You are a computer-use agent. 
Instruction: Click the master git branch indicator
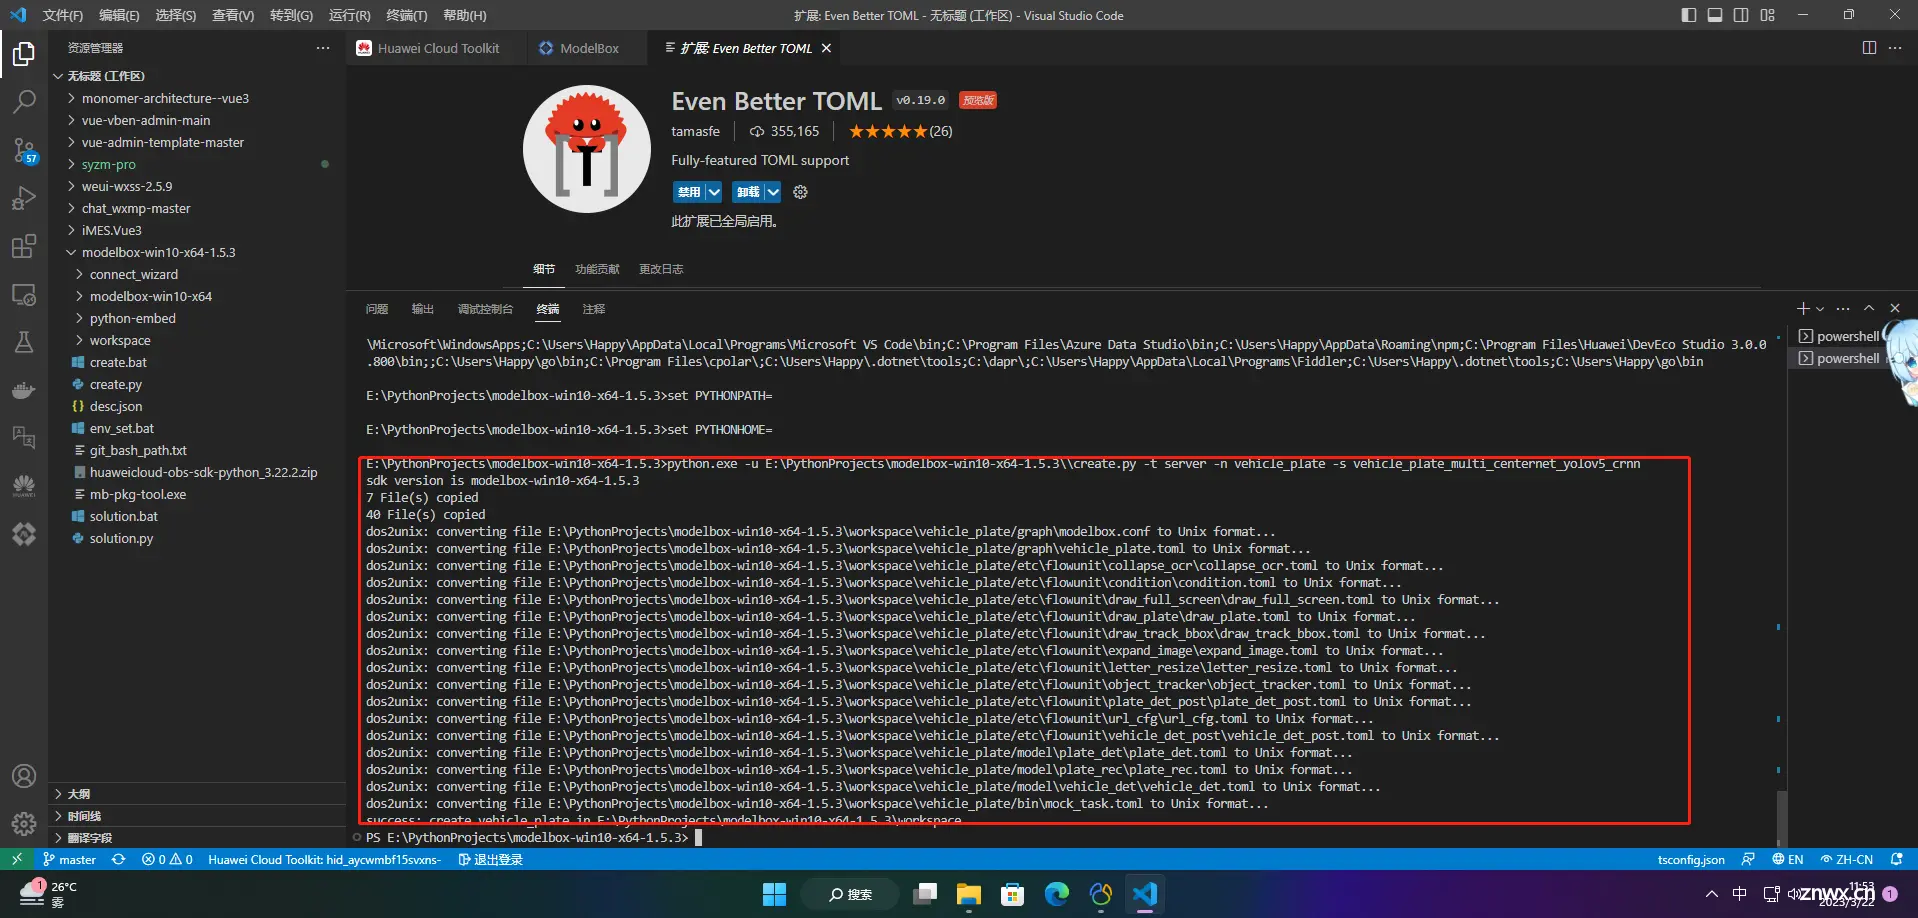point(69,859)
